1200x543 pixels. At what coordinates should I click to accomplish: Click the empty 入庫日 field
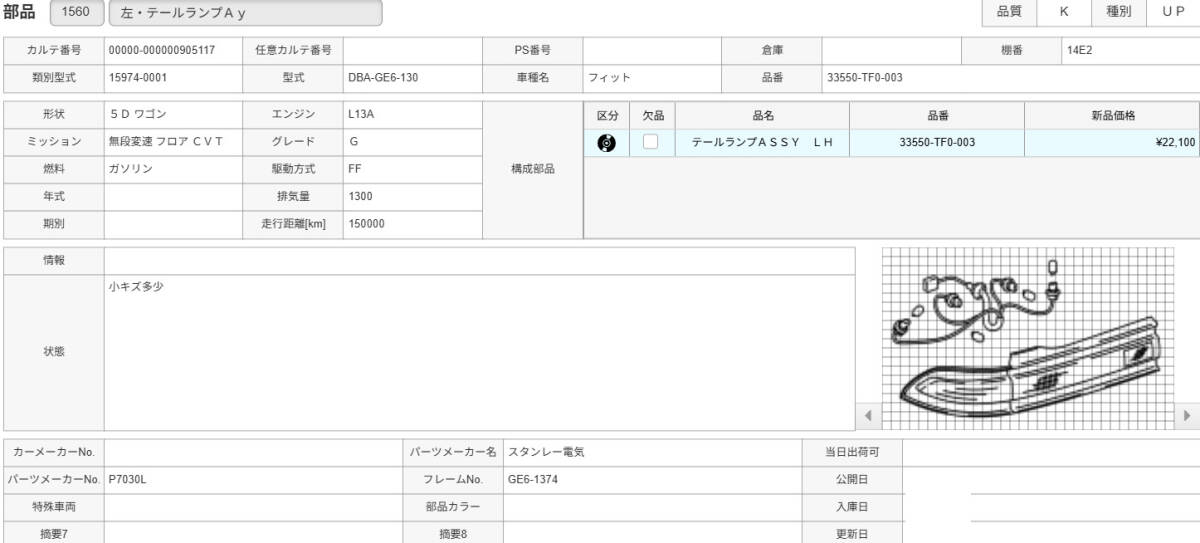pyautogui.click(x=1051, y=507)
